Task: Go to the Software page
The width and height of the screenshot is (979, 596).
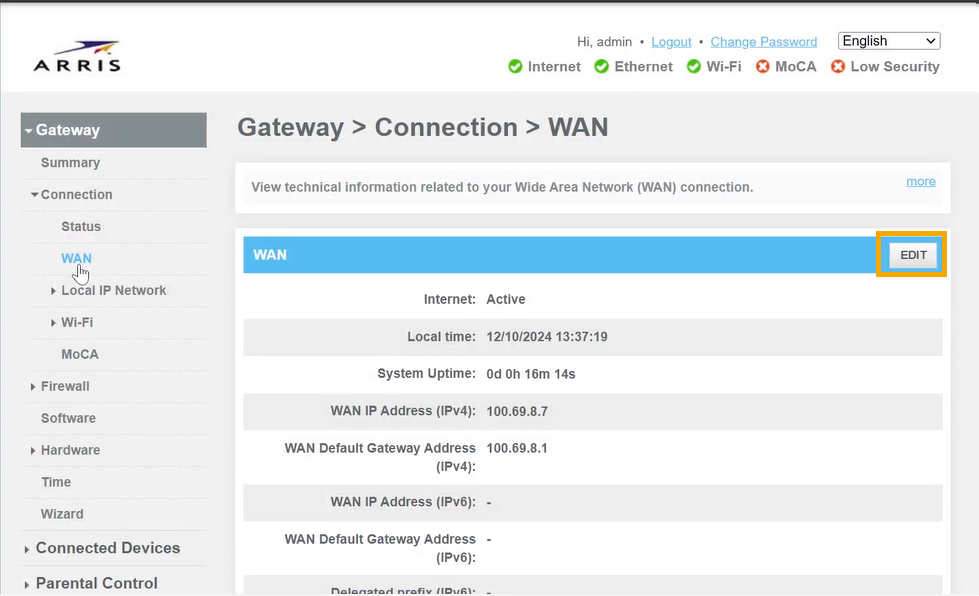Action: pyautogui.click(x=69, y=418)
